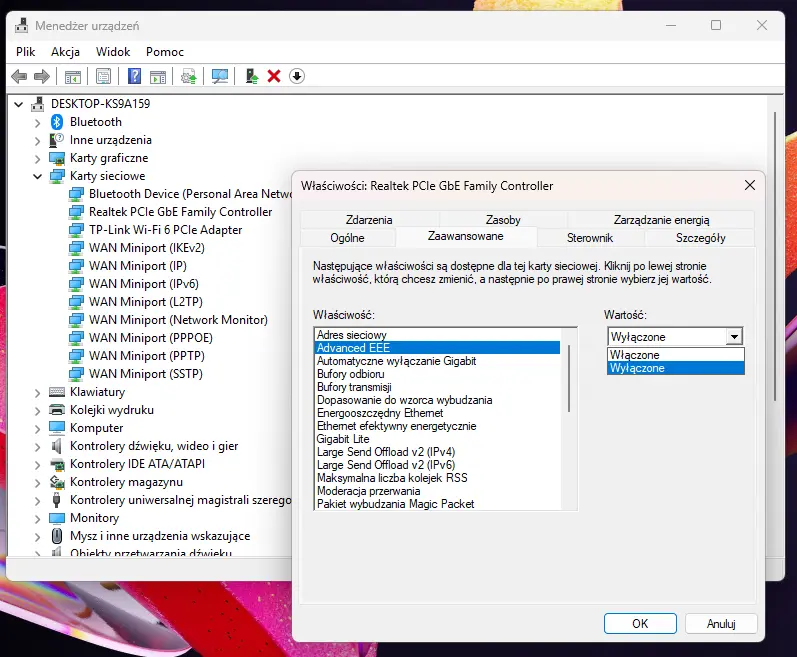This screenshot has width=797, height=657.
Task: Click the red X uninstall device icon
Action: 274,77
